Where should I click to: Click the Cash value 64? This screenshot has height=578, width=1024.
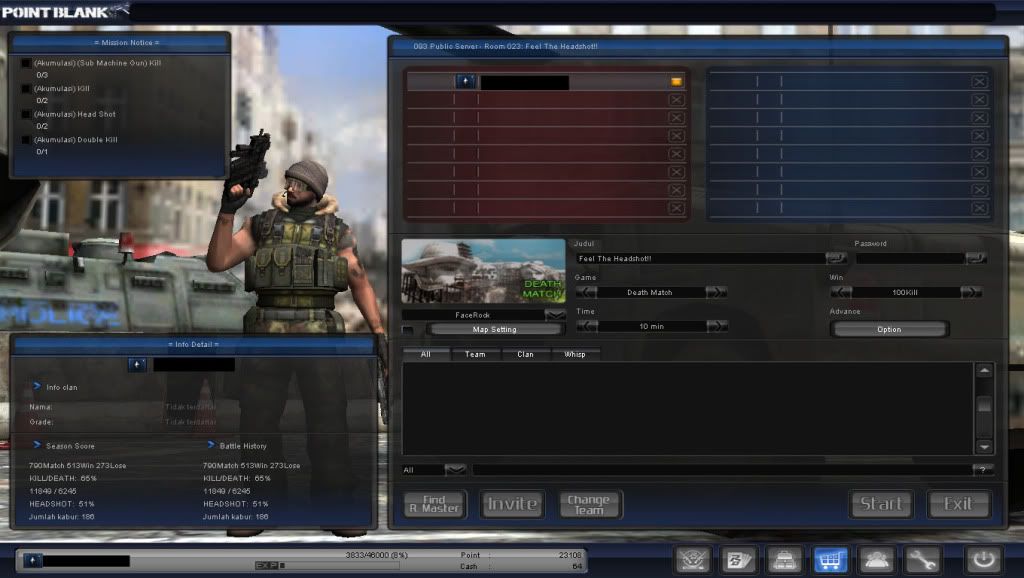coord(577,566)
